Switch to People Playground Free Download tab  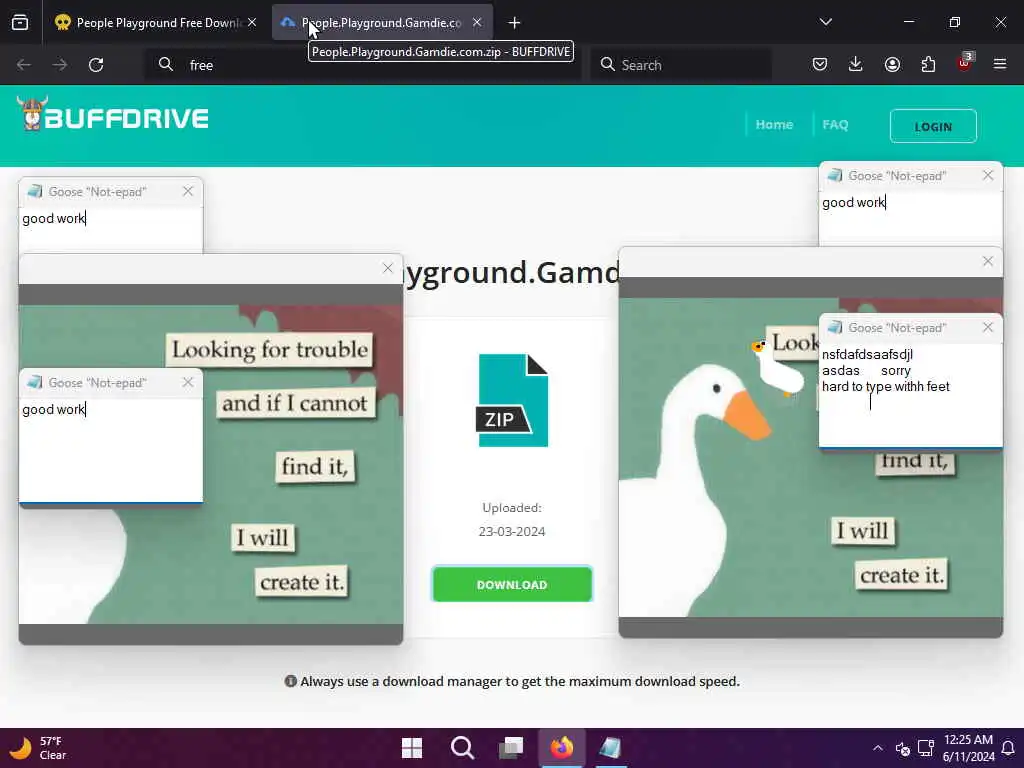pyautogui.click(x=155, y=23)
